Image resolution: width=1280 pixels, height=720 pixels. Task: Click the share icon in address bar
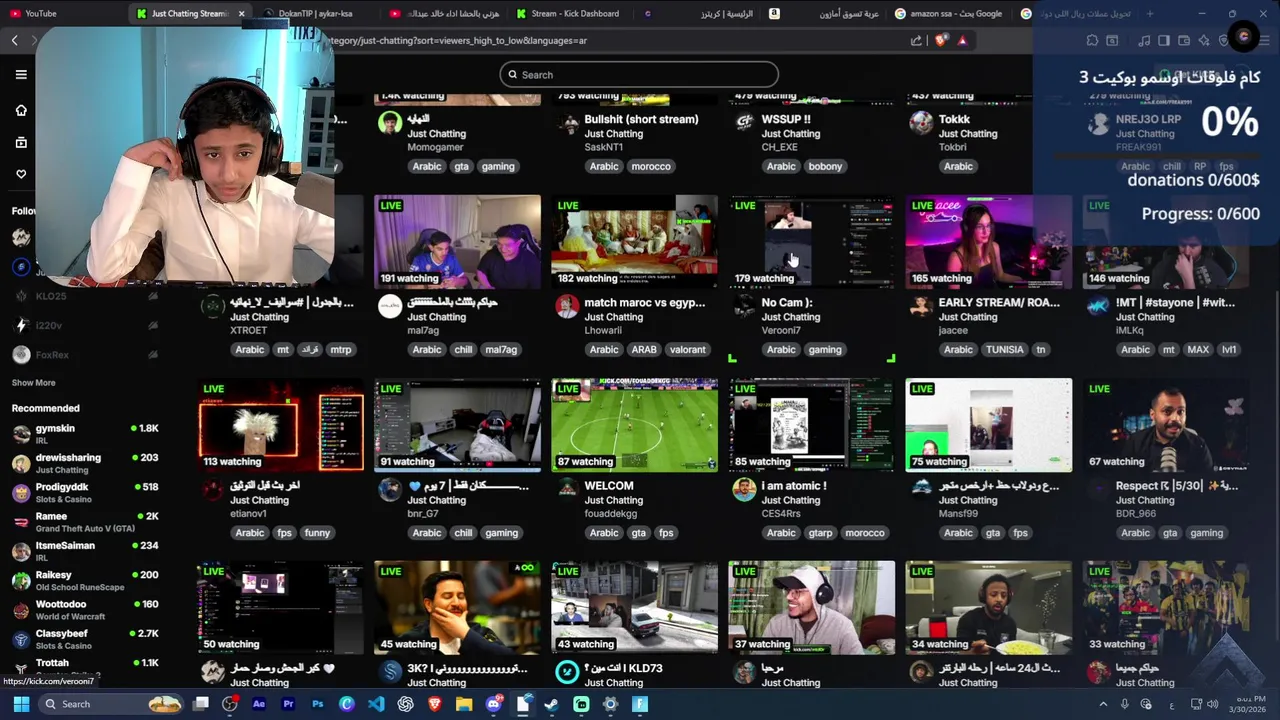coord(916,41)
